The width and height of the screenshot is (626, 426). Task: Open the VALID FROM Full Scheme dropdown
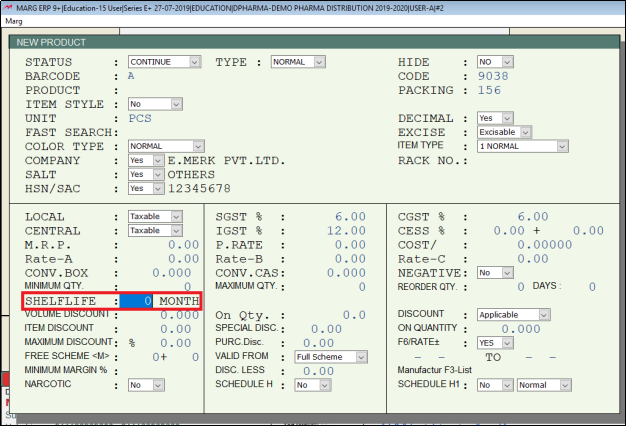331,357
